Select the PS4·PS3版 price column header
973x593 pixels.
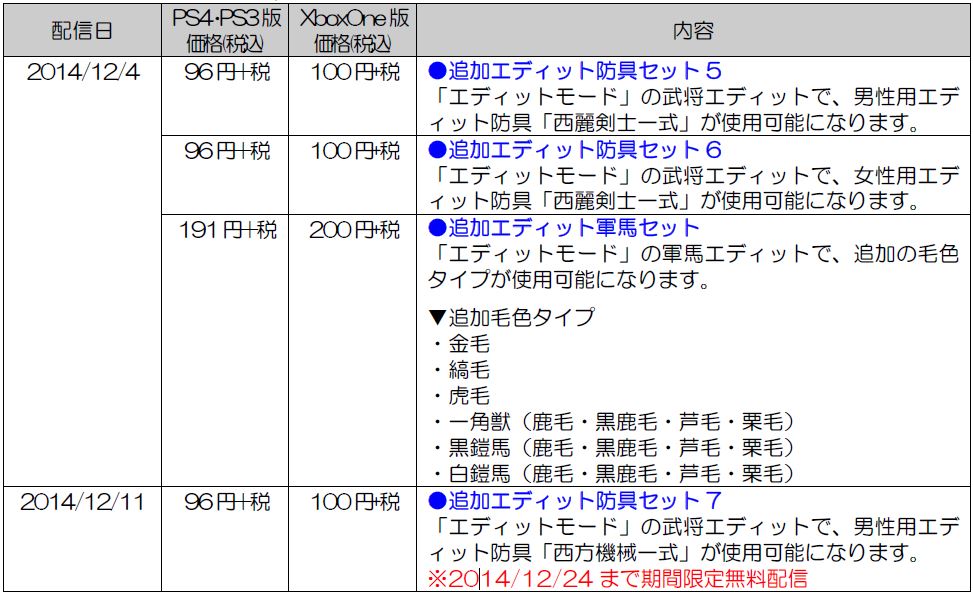click(x=226, y=30)
